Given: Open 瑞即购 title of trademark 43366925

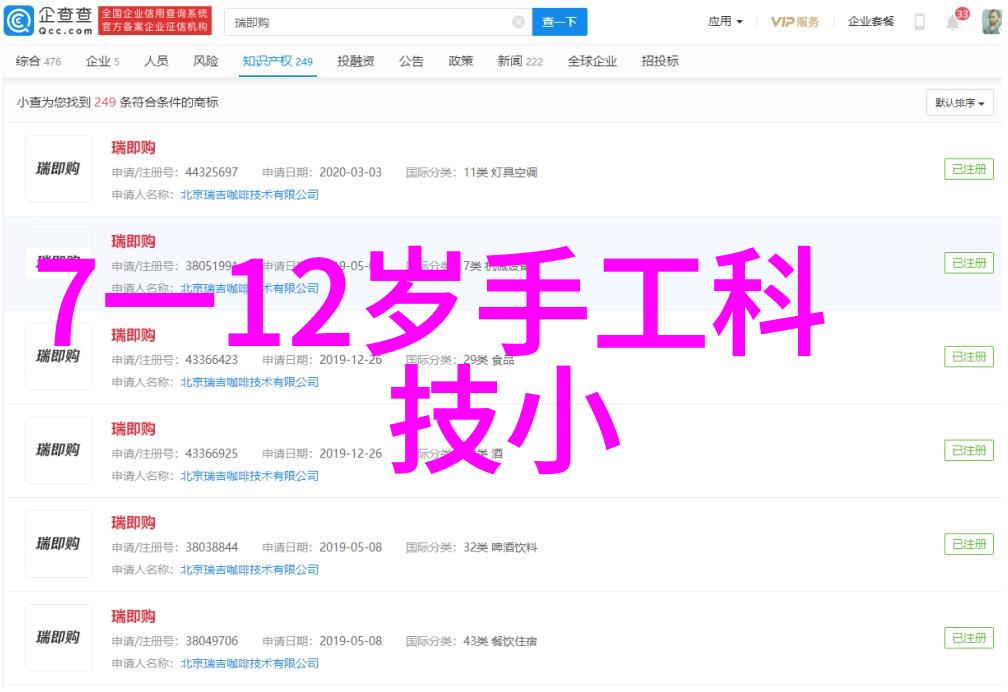Looking at the screenshot, I should 134,429.
